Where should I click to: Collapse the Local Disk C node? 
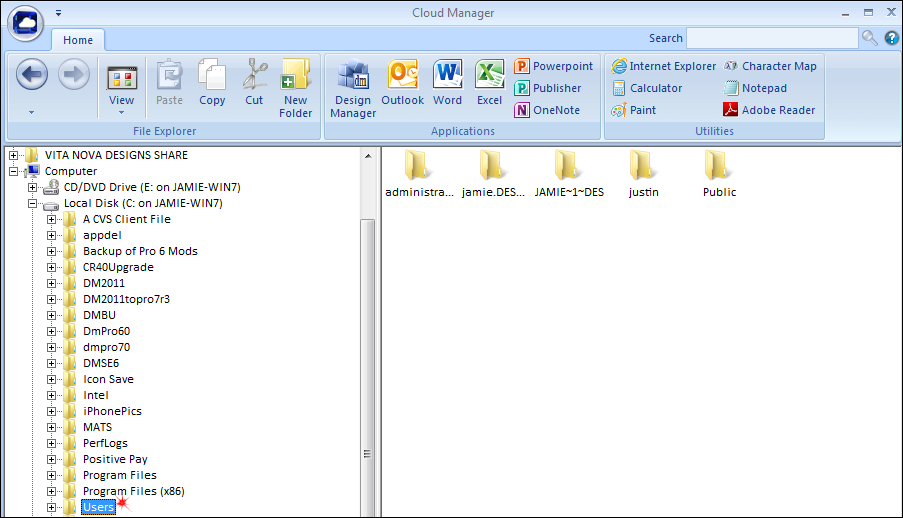(x=33, y=203)
